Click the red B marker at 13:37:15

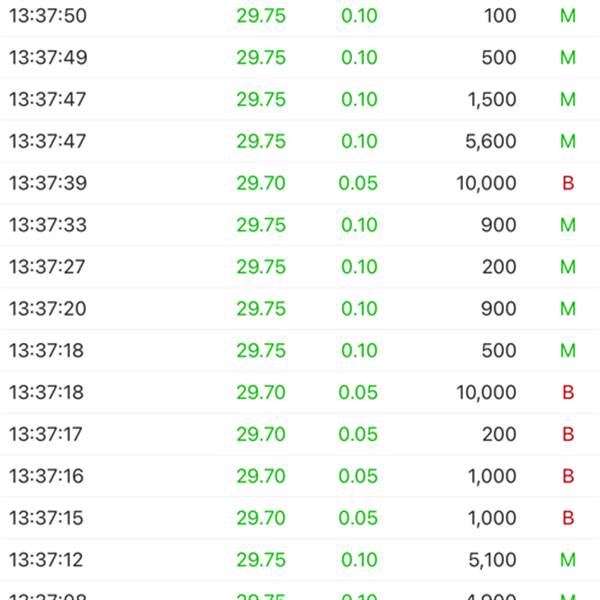568,518
